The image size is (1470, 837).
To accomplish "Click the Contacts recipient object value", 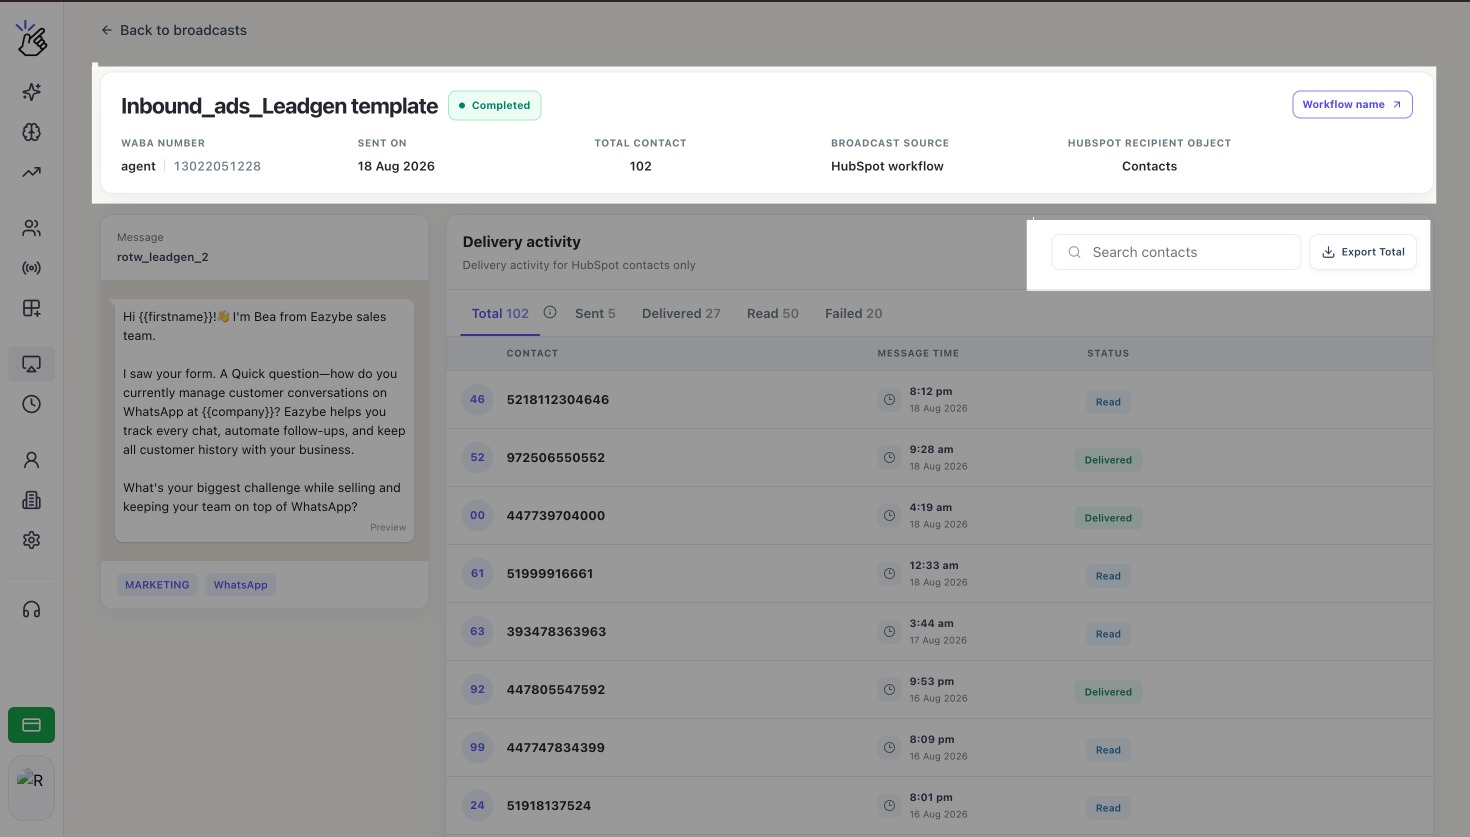I will tap(1149, 166).
